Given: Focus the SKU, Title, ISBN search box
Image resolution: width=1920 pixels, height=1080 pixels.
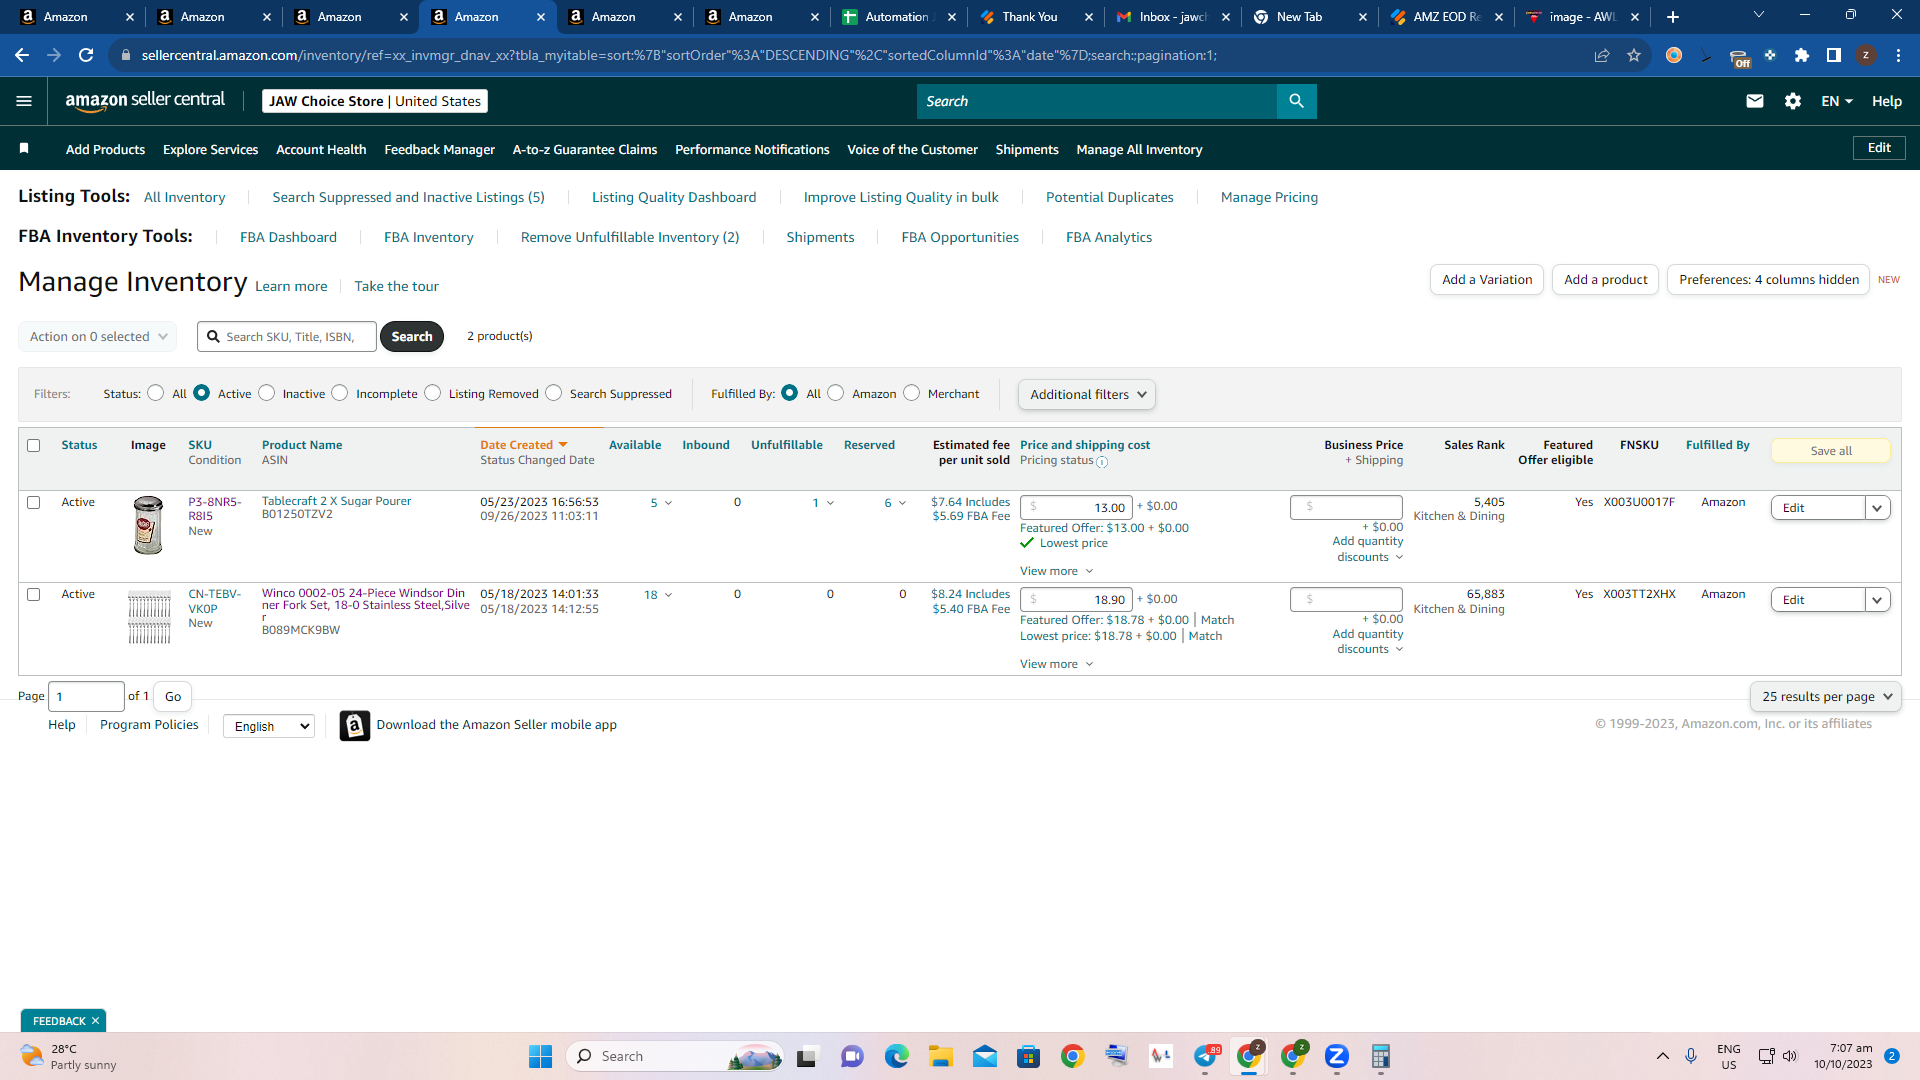Looking at the screenshot, I should tap(287, 337).
